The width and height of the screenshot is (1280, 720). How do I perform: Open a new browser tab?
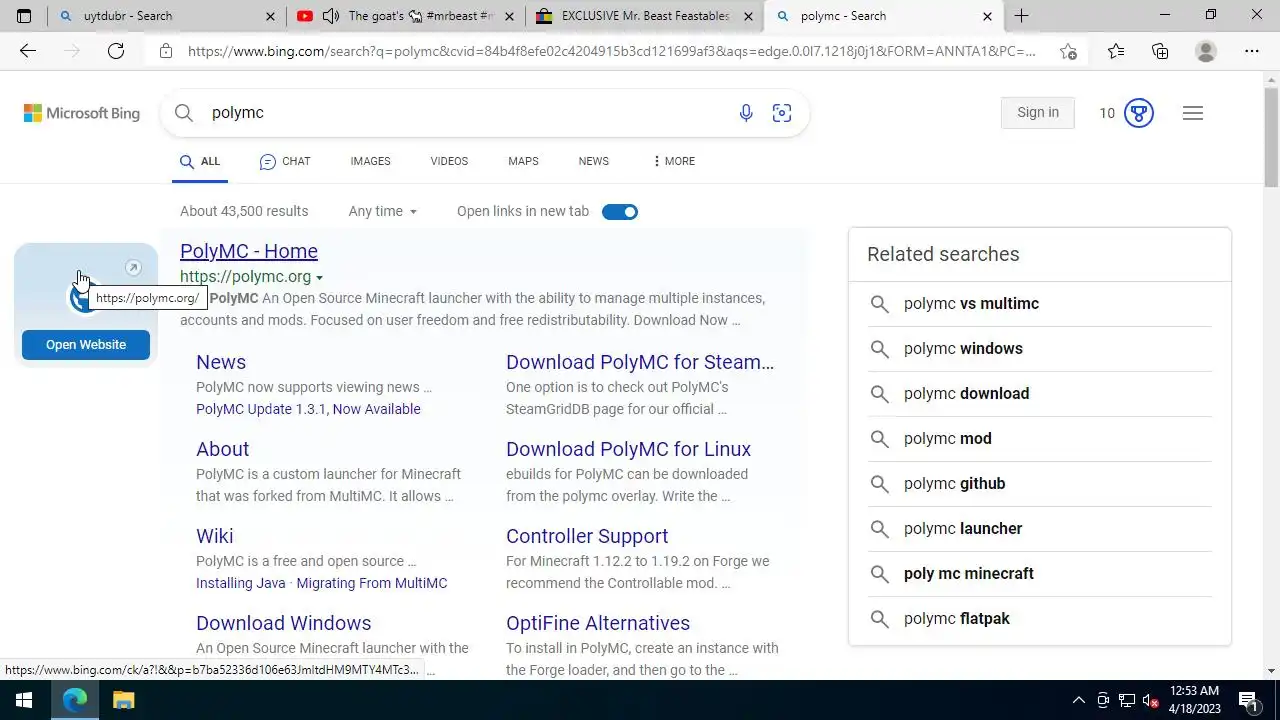coord(1021,16)
